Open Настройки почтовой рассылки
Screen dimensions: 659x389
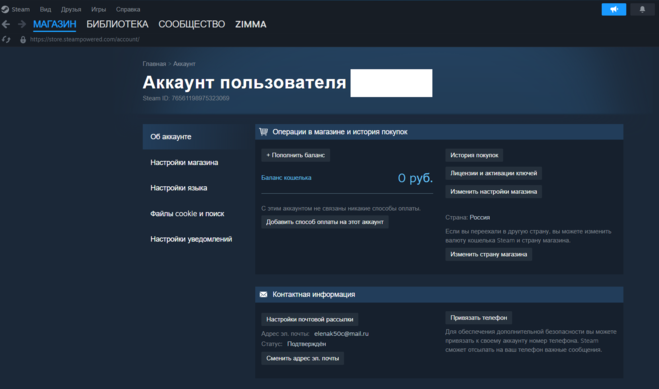(x=310, y=319)
